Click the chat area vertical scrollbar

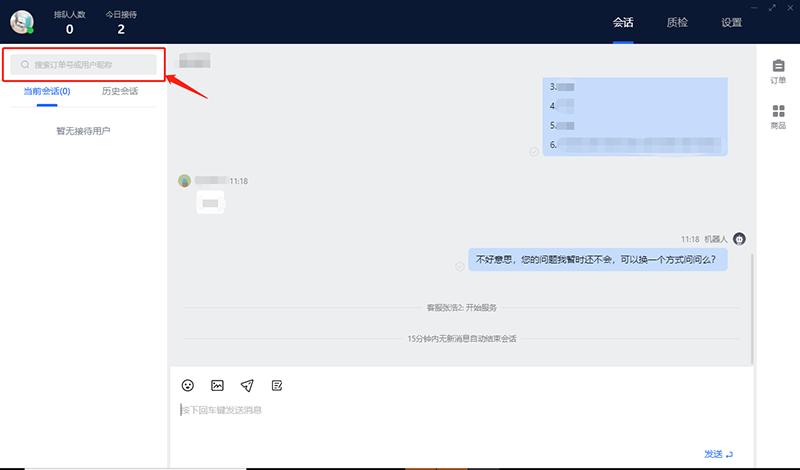751,308
